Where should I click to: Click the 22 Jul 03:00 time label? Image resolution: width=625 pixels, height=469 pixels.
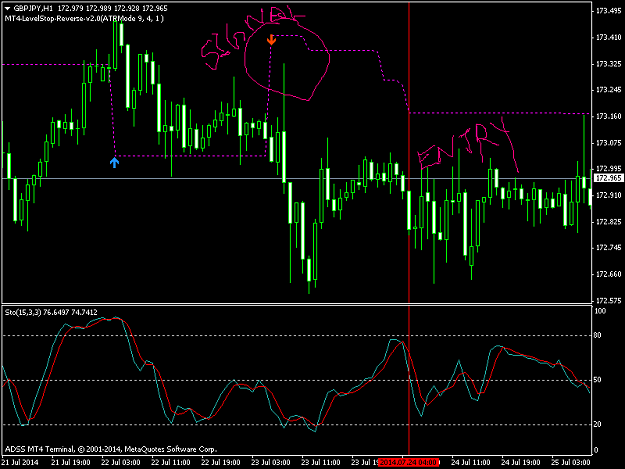tap(121, 463)
